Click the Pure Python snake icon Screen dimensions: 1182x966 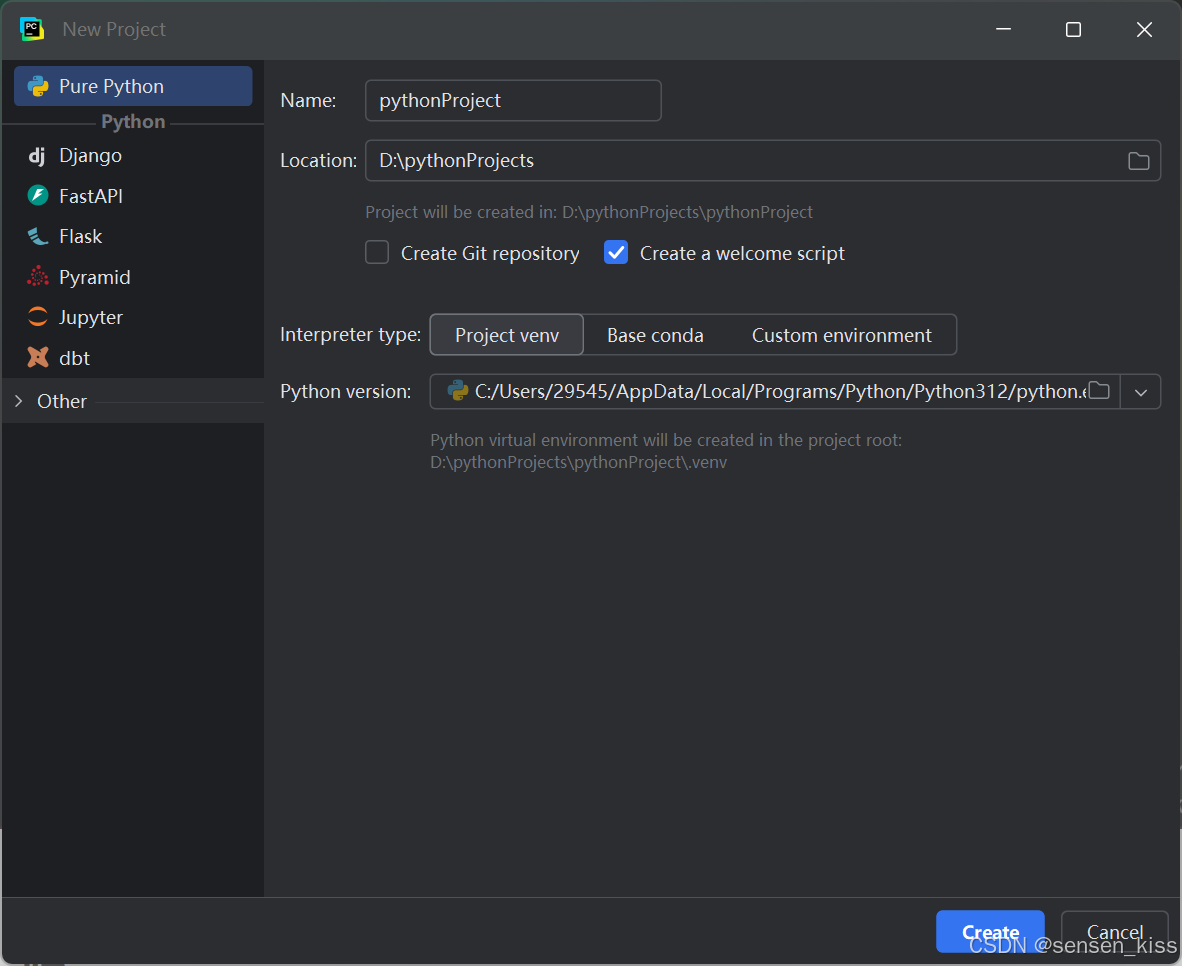click(38, 86)
